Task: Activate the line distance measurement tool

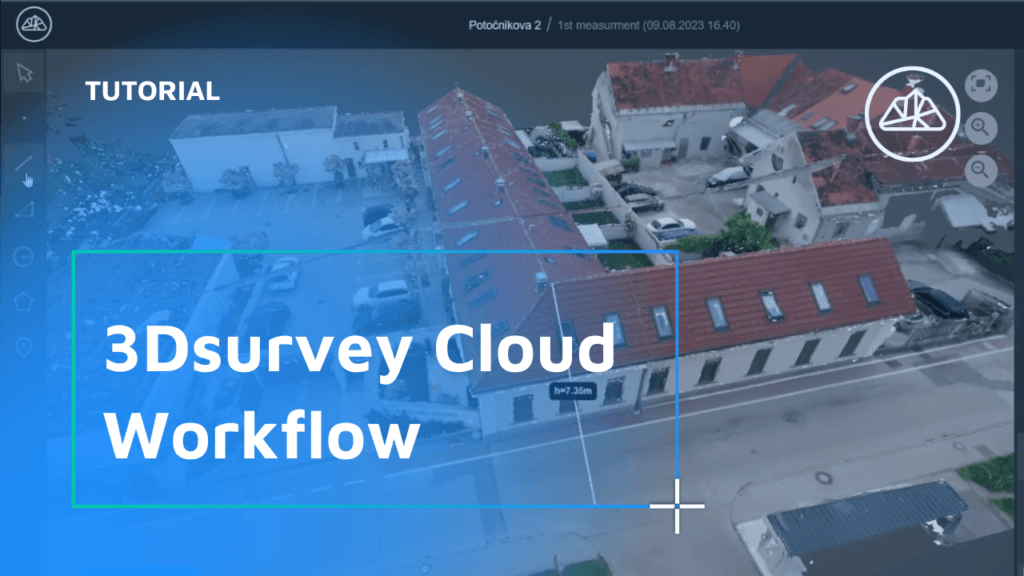Action: coord(25,162)
